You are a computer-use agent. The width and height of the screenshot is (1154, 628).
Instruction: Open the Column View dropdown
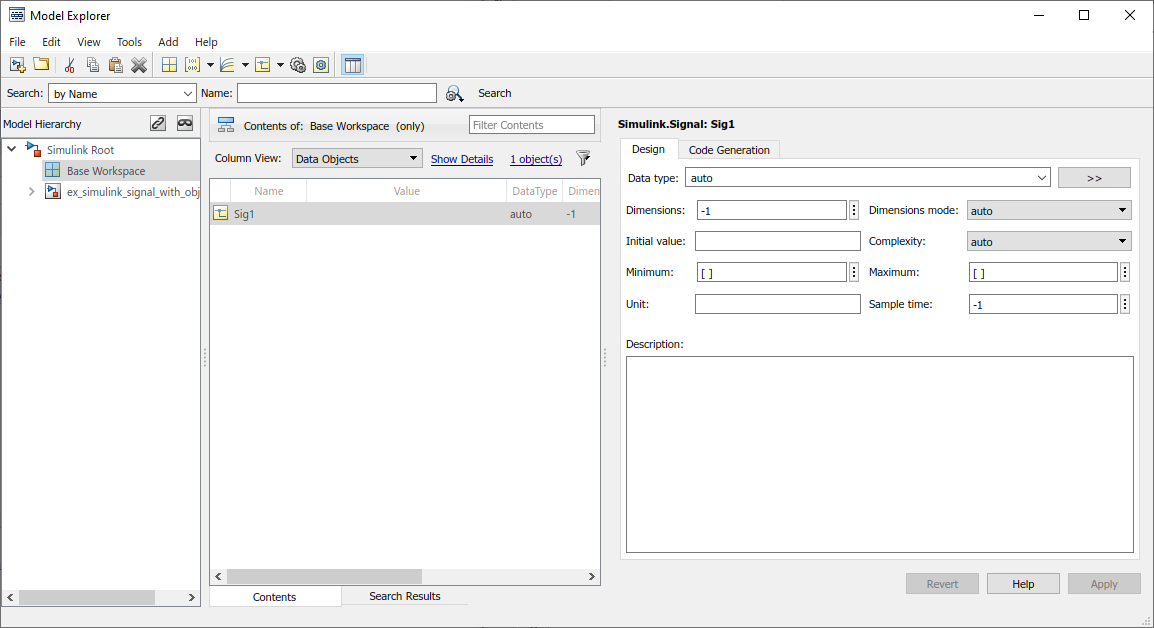point(357,159)
